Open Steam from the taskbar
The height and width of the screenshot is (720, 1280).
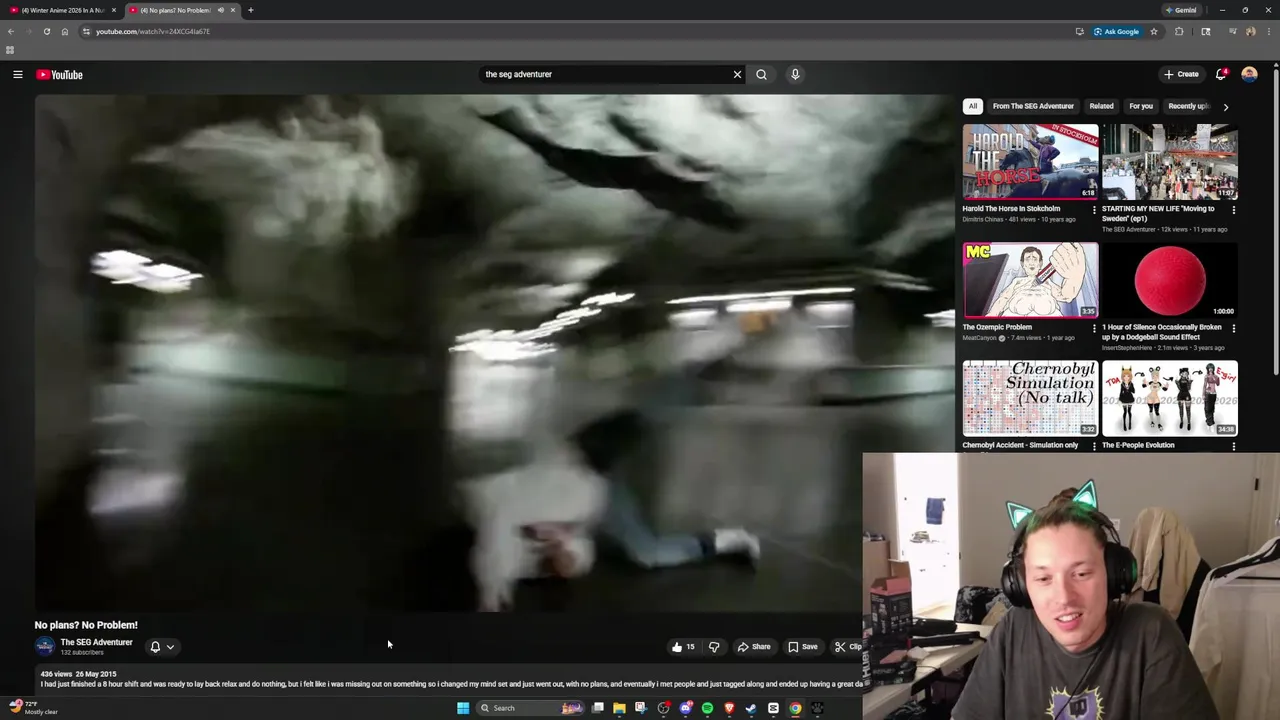click(x=751, y=708)
